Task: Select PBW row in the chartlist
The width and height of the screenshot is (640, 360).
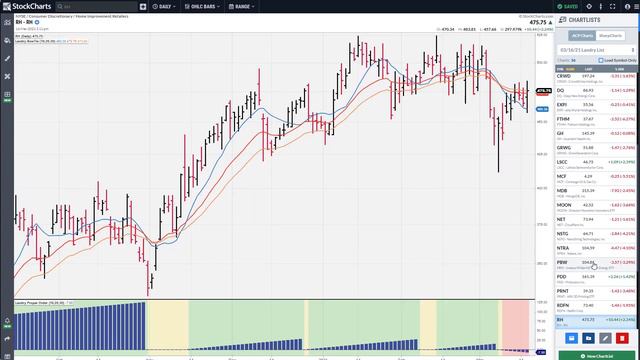Action: (x=596, y=264)
